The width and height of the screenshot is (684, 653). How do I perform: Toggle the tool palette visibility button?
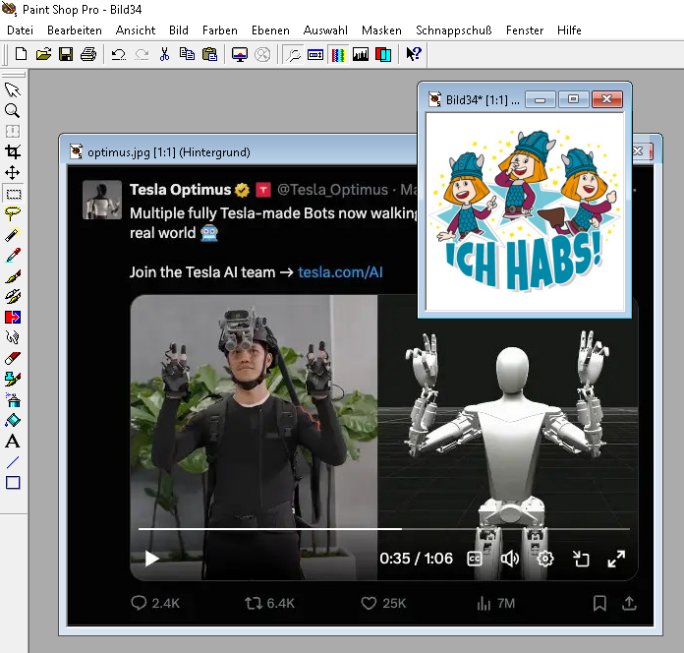(293, 55)
